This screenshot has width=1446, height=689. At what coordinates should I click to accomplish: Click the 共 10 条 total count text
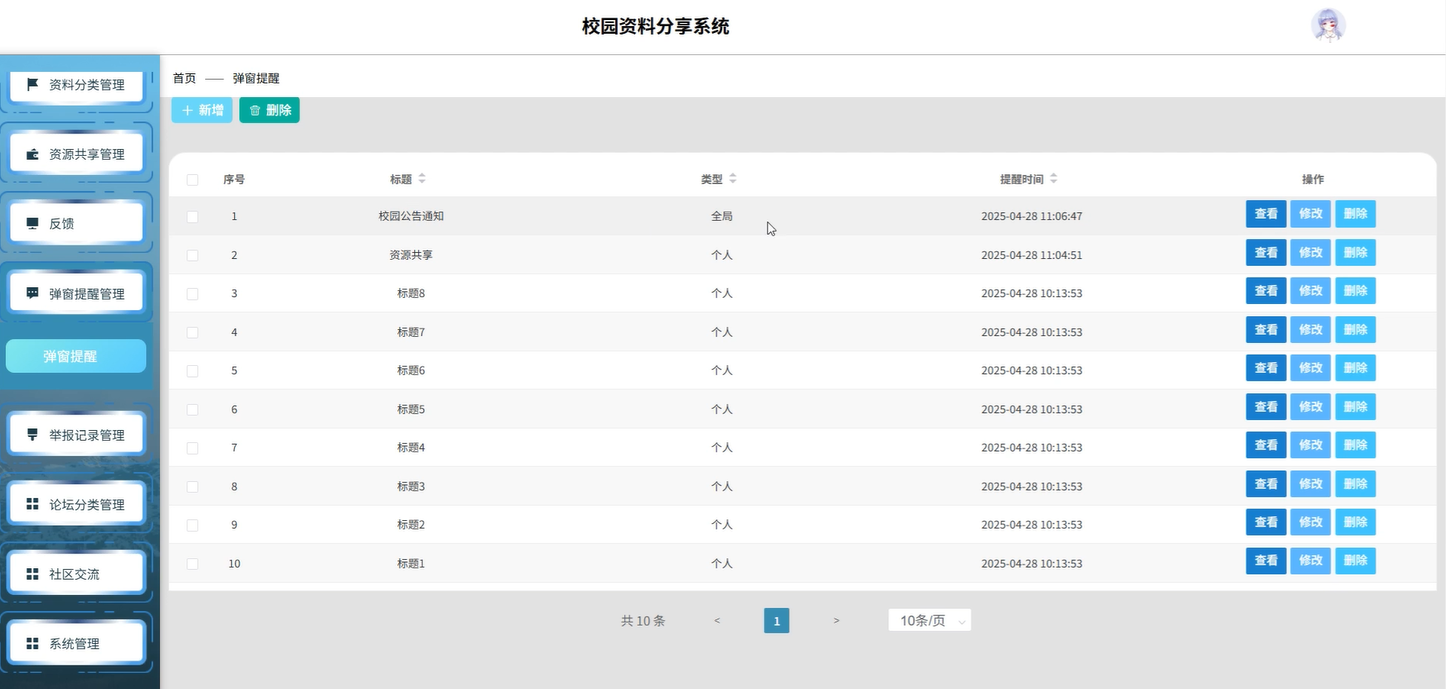point(643,621)
